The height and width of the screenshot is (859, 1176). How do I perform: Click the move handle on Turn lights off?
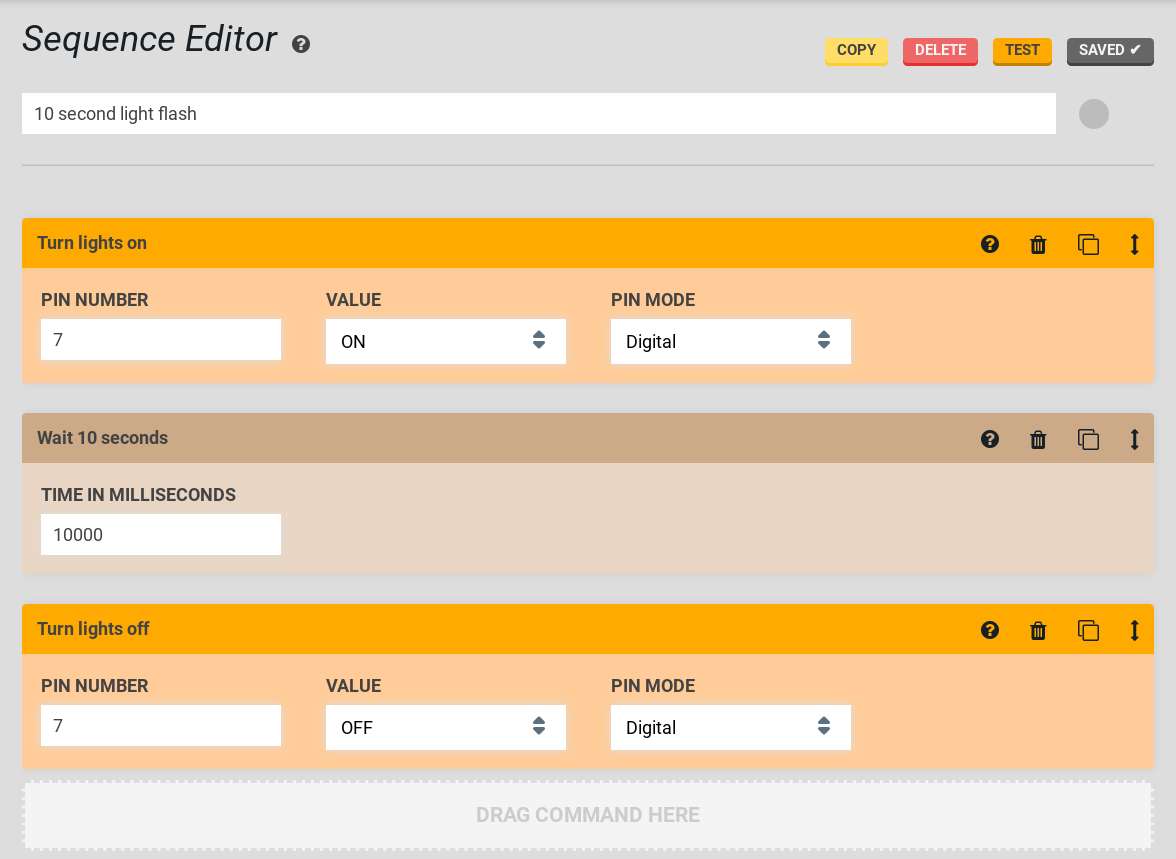coord(1134,630)
